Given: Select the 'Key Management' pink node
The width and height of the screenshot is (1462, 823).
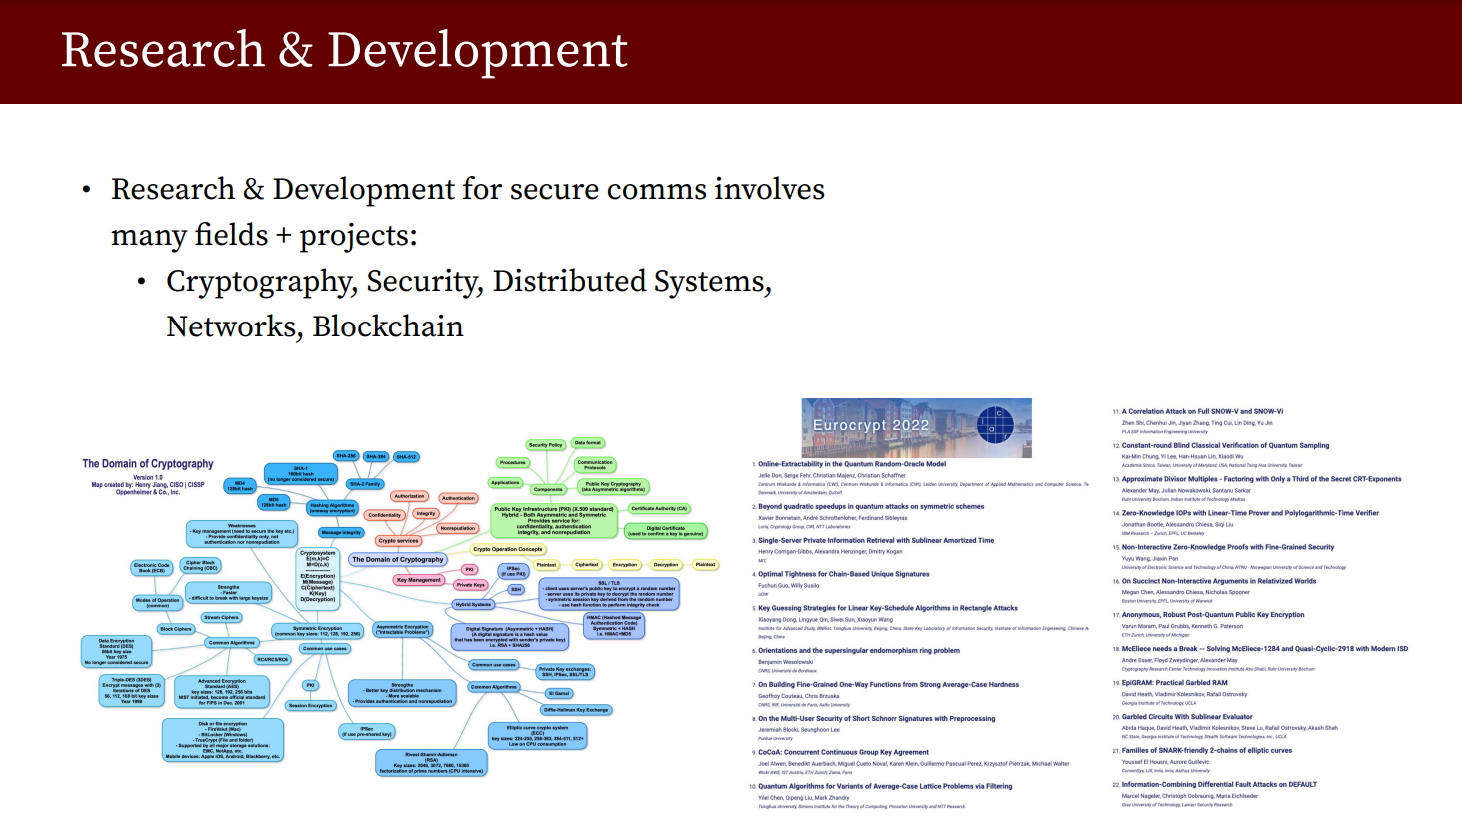Looking at the screenshot, I should coord(418,580).
